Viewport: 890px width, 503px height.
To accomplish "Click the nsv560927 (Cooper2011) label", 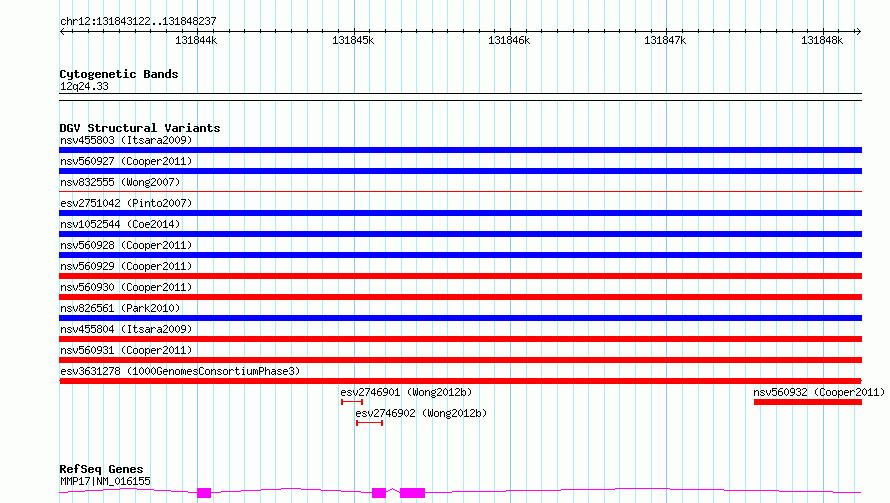I will pyautogui.click(x=126, y=161).
